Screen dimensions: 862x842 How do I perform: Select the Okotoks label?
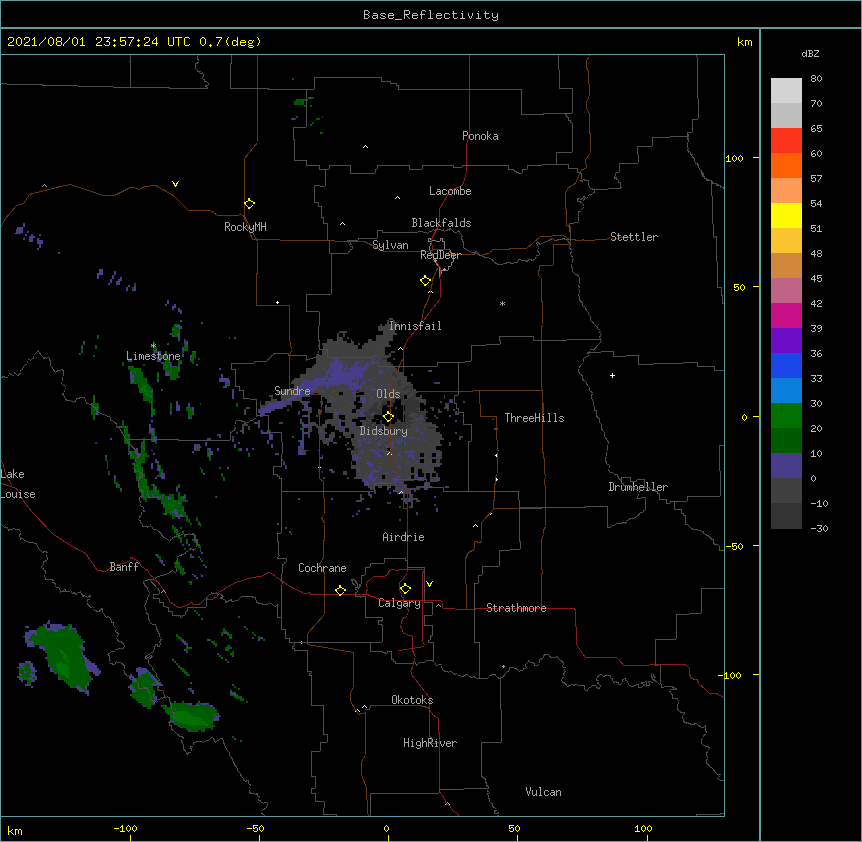tap(412, 700)
